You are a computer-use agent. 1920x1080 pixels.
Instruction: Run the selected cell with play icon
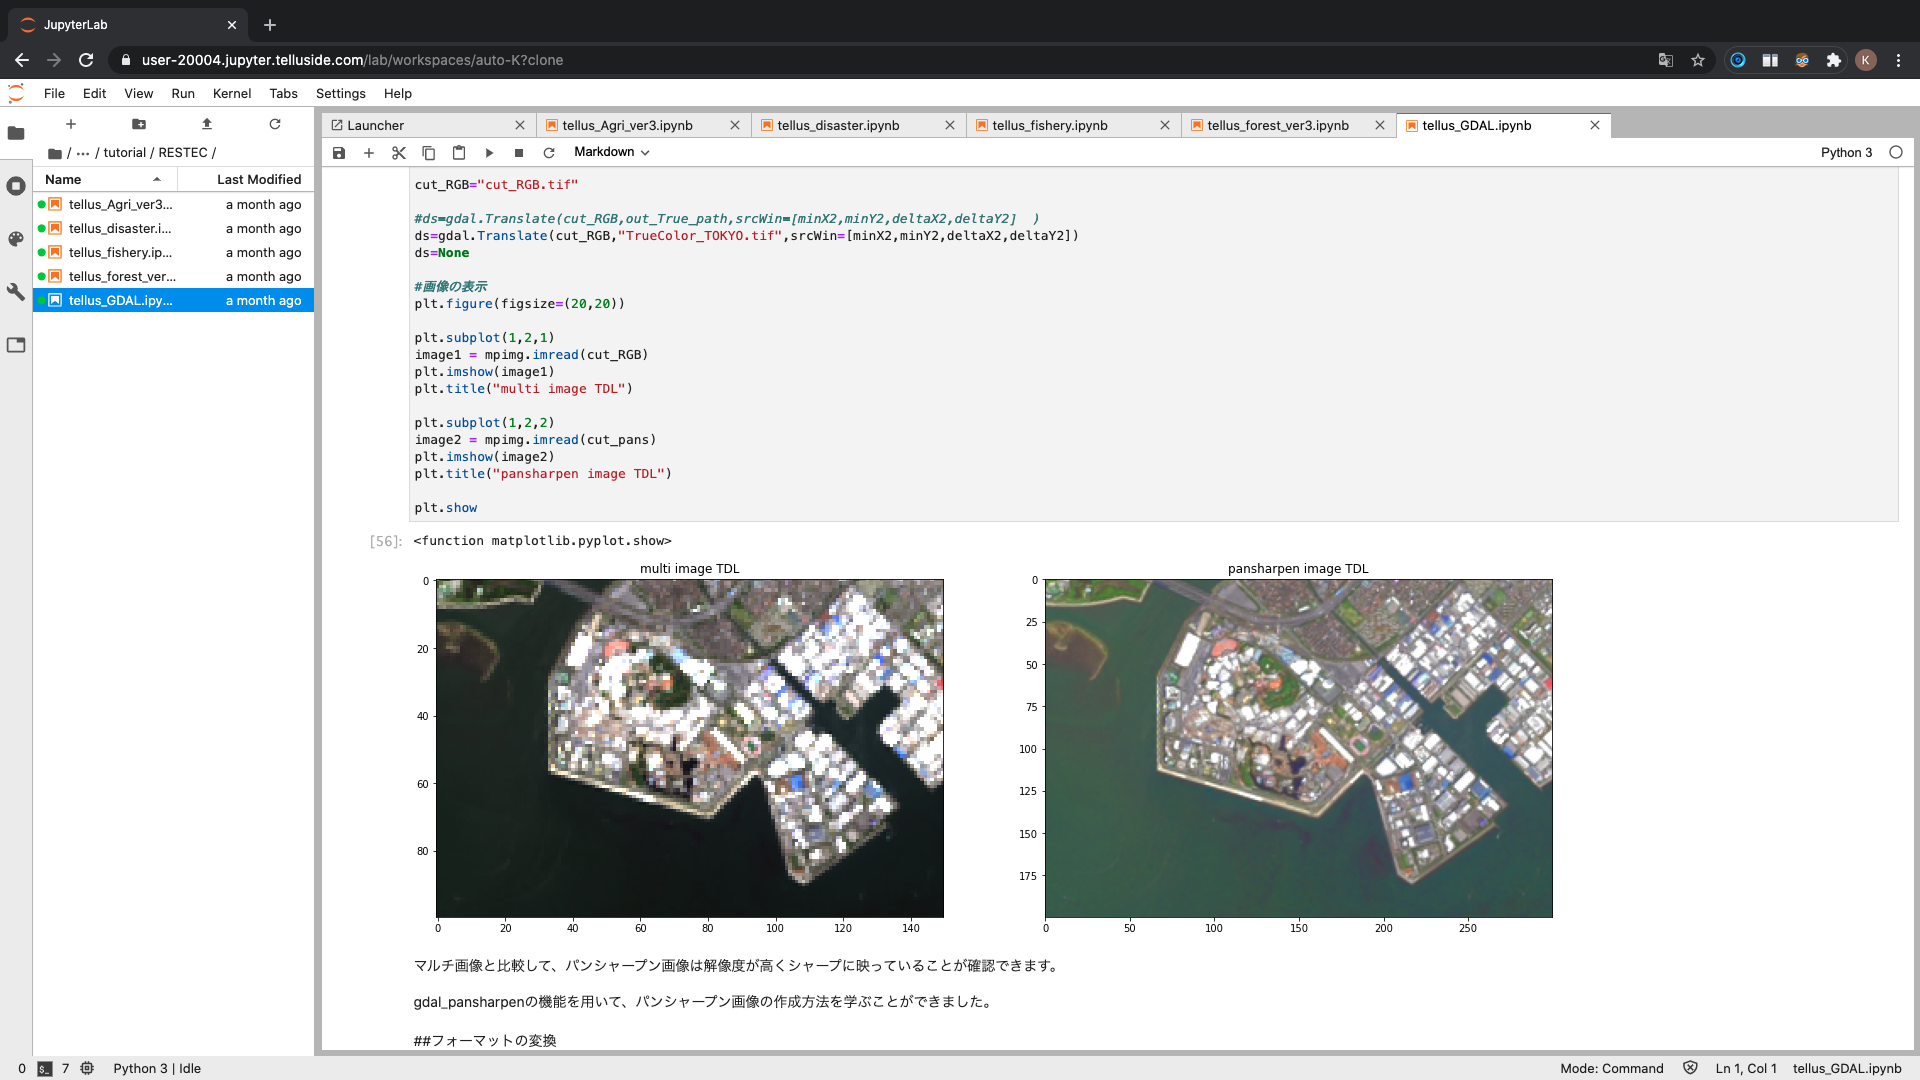(489, 153)
